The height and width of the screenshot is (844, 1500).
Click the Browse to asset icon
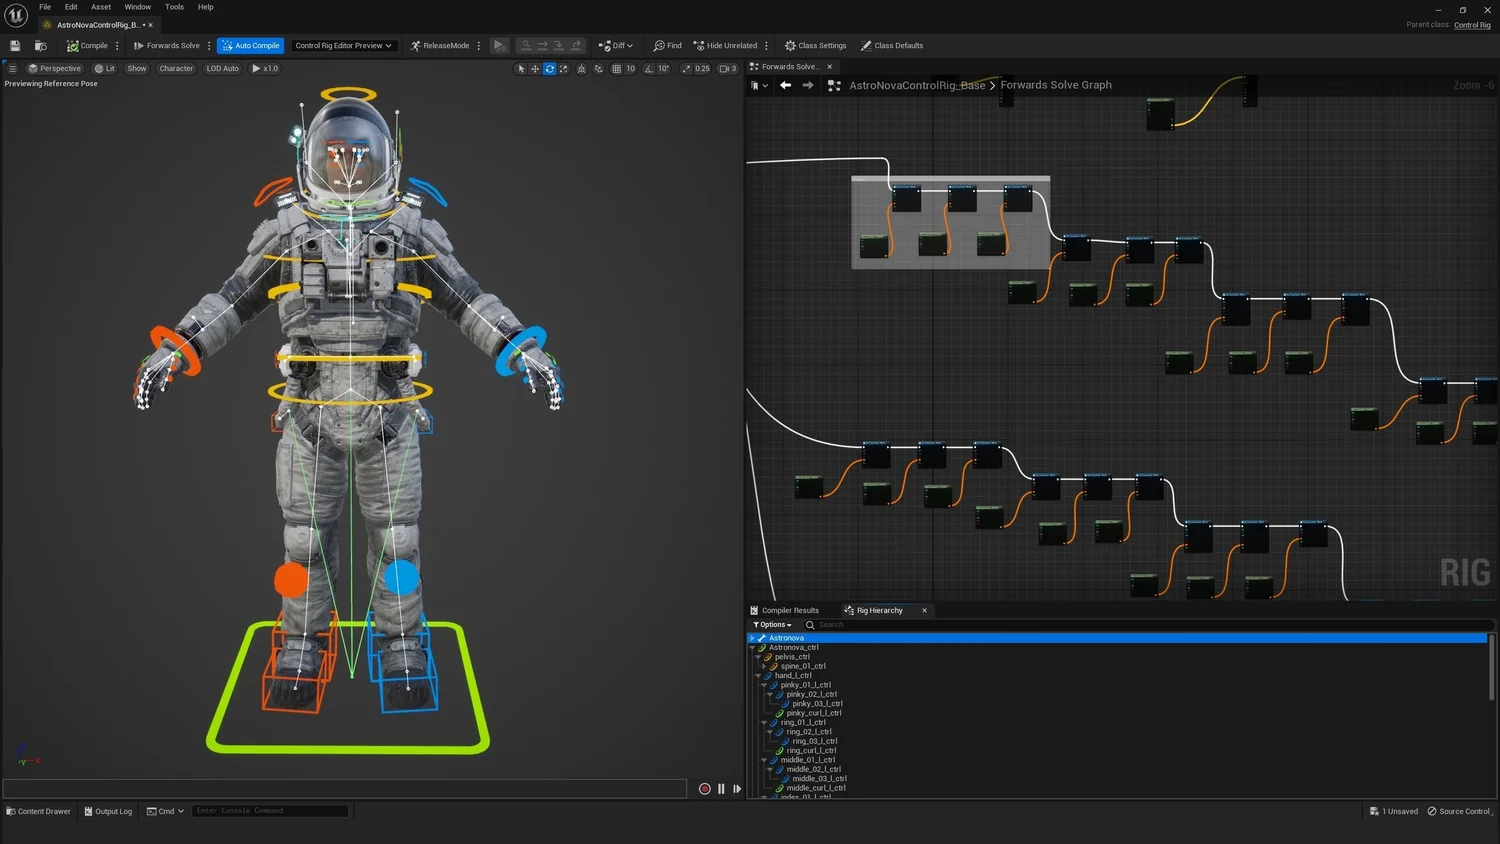[41, 46]
